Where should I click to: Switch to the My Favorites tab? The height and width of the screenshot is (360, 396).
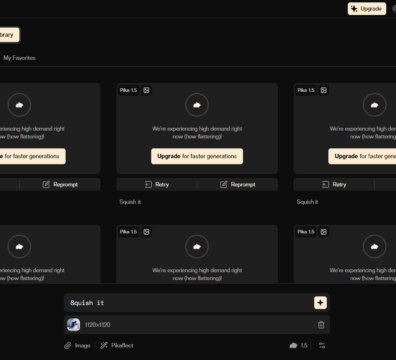[19, 58]
